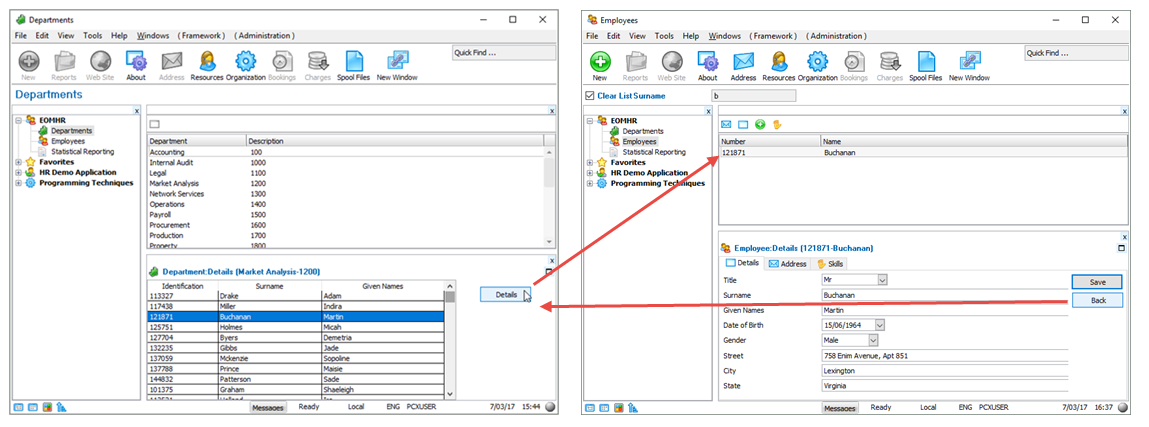Switch to the Address tab
1149x427 pixels.
click(x=787, y=264)
